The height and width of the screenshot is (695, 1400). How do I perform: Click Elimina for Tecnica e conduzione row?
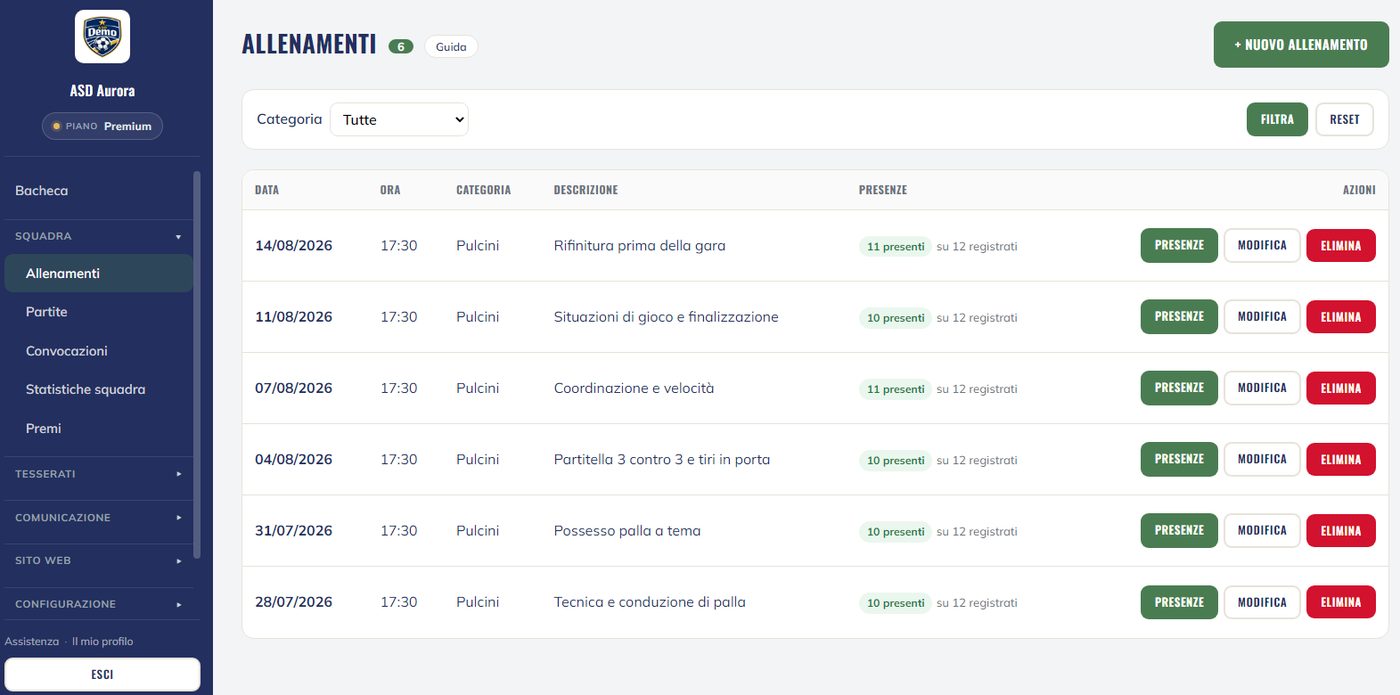pyautogui.click(x=1341, y=602)
